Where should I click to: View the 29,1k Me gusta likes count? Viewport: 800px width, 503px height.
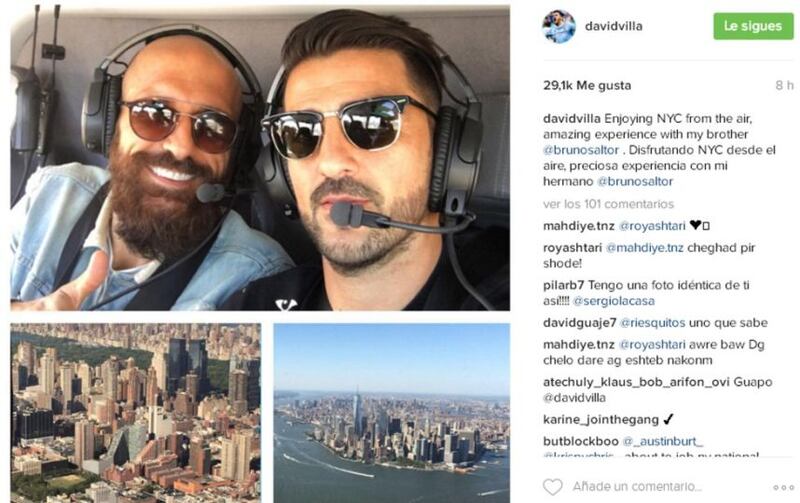pos(587,85)
